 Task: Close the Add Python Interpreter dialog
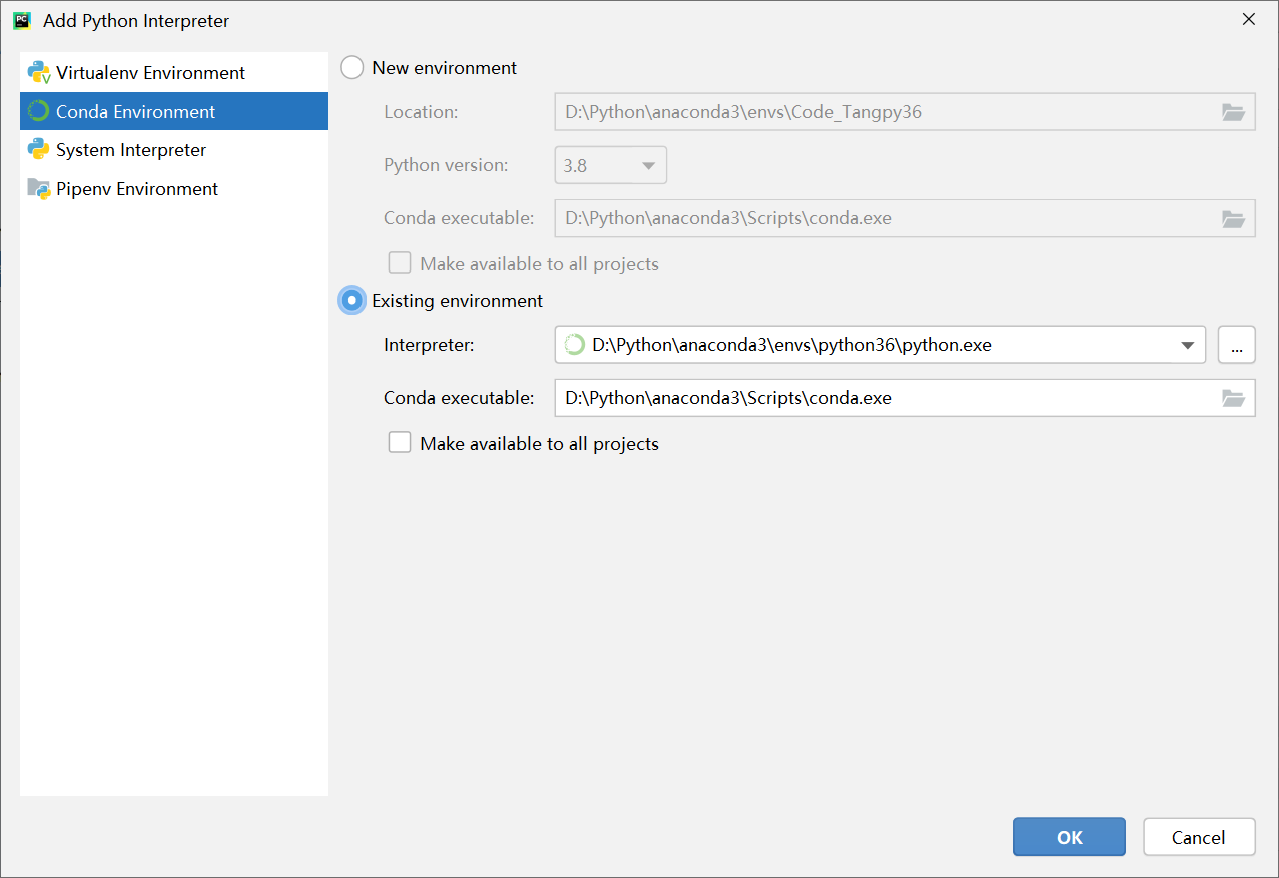coord(1248,19)
